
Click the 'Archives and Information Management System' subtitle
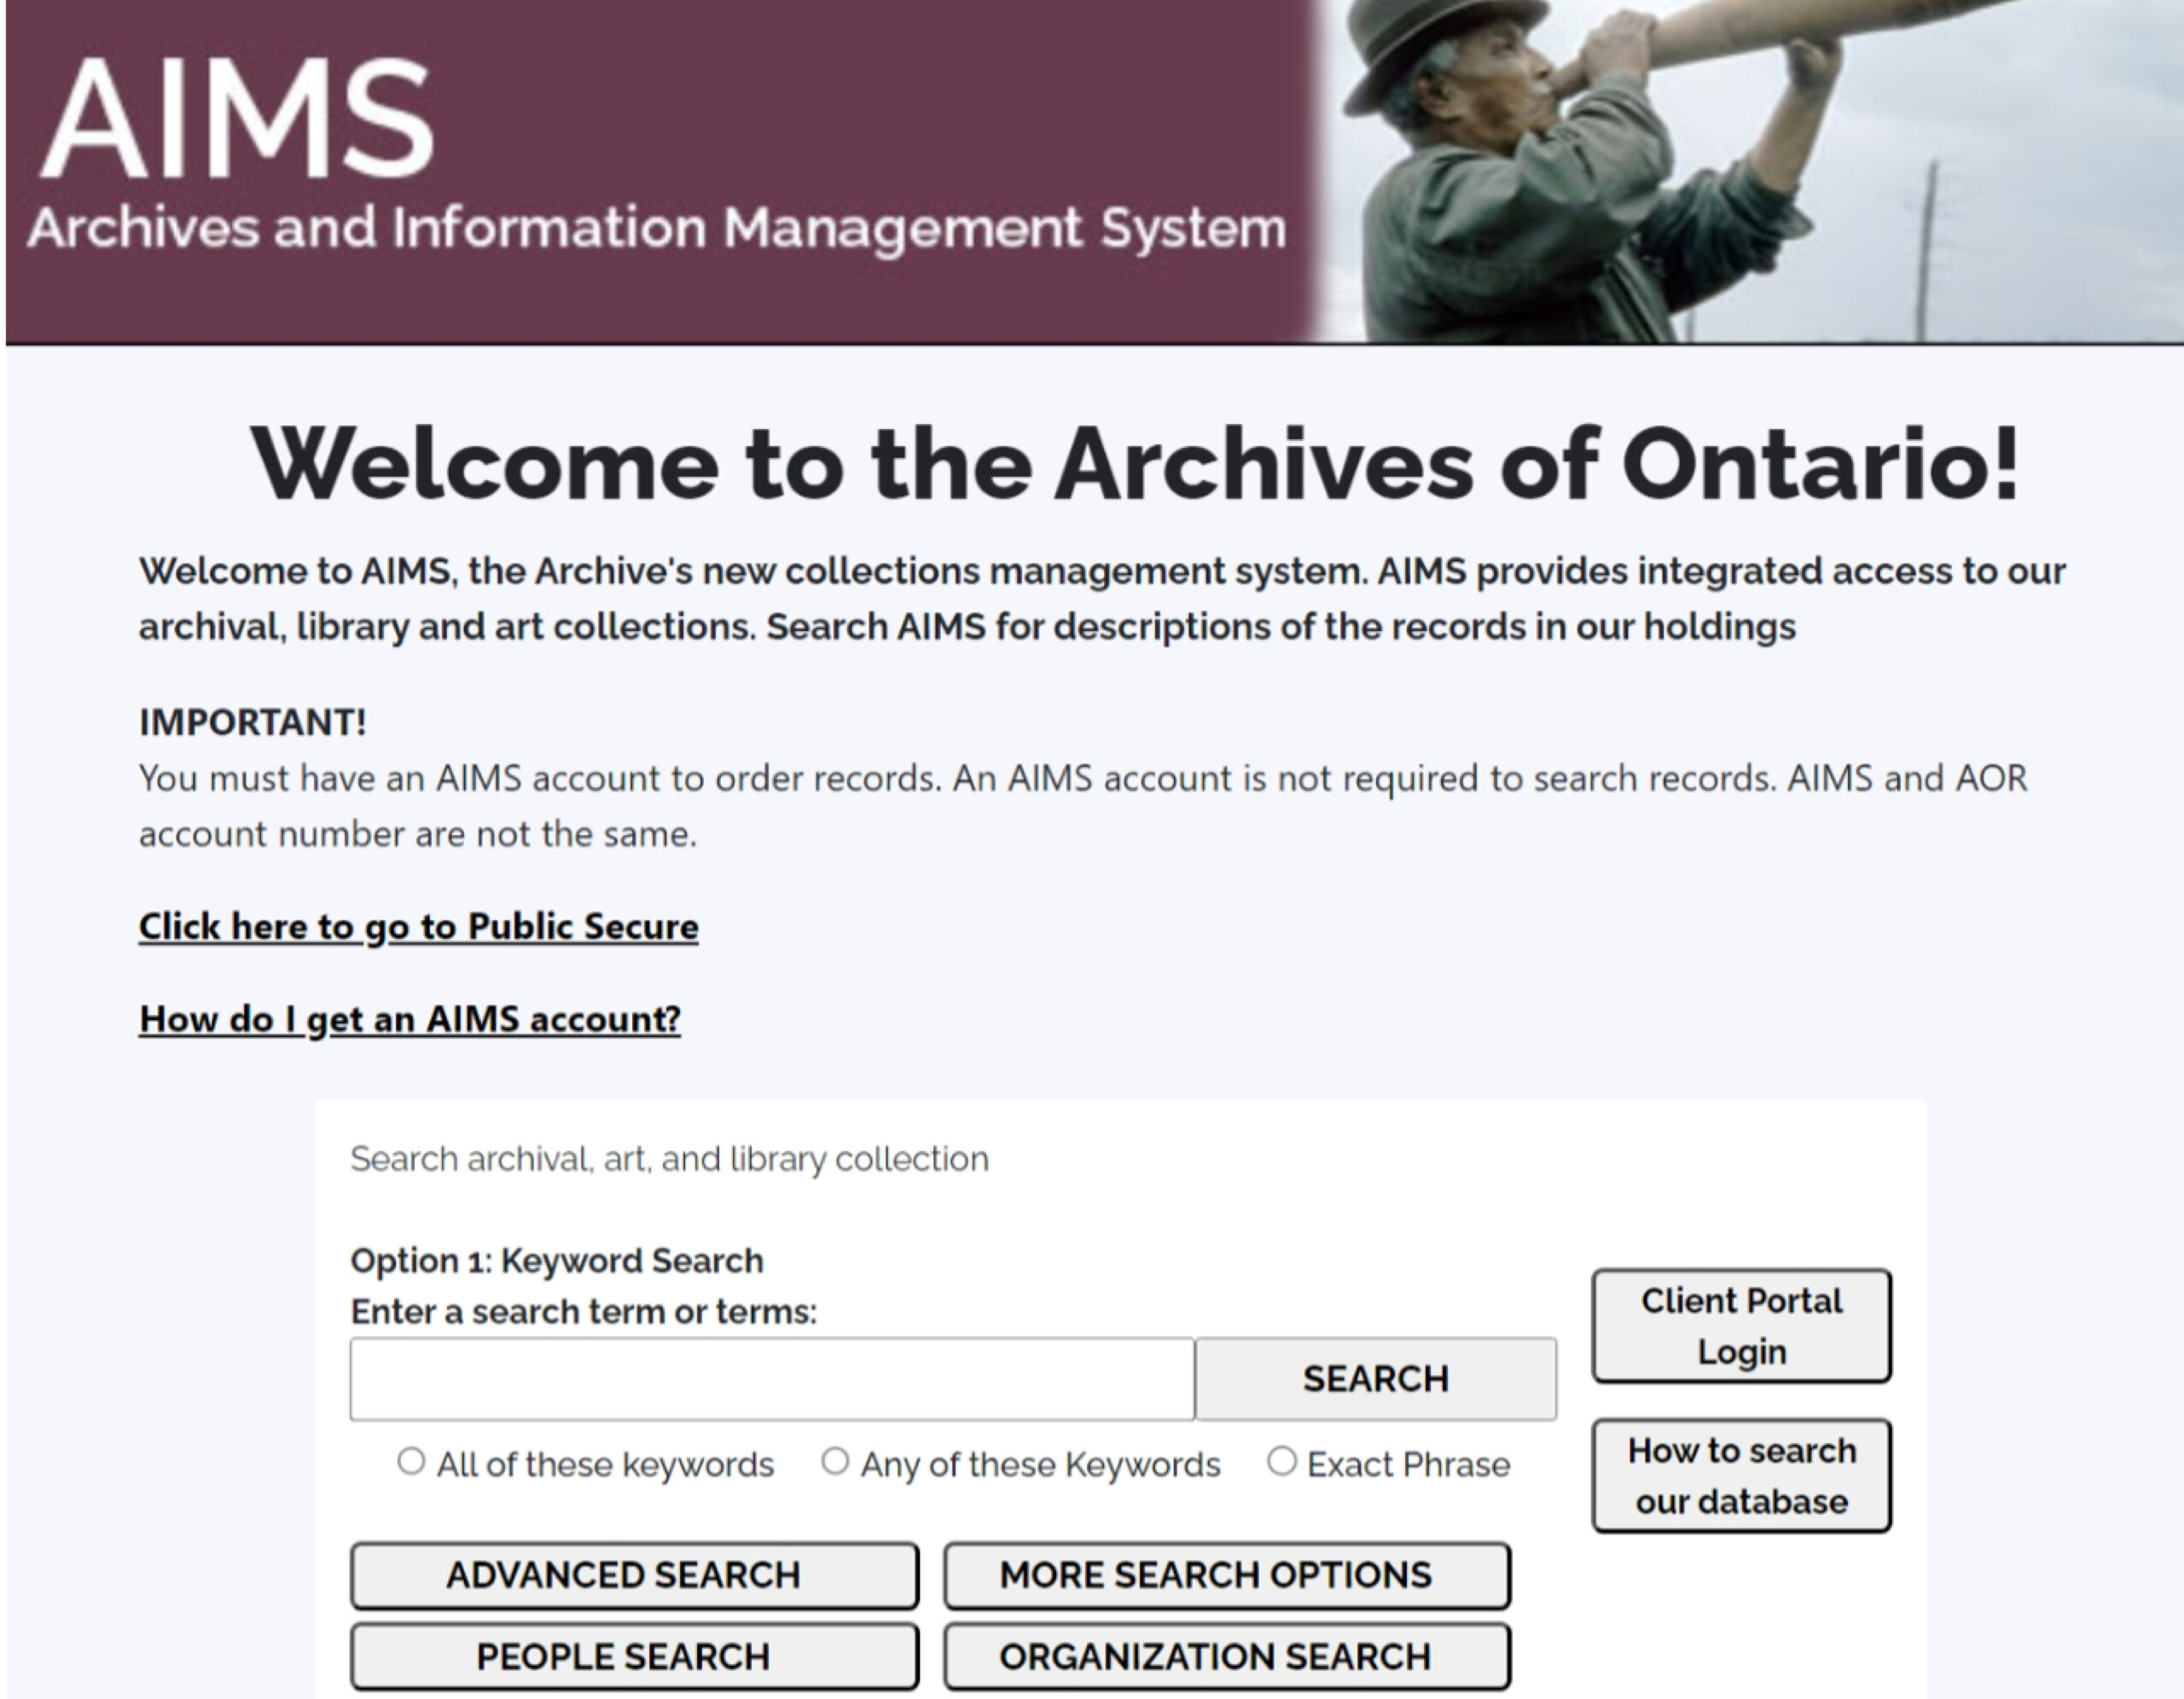pos(657,229)
